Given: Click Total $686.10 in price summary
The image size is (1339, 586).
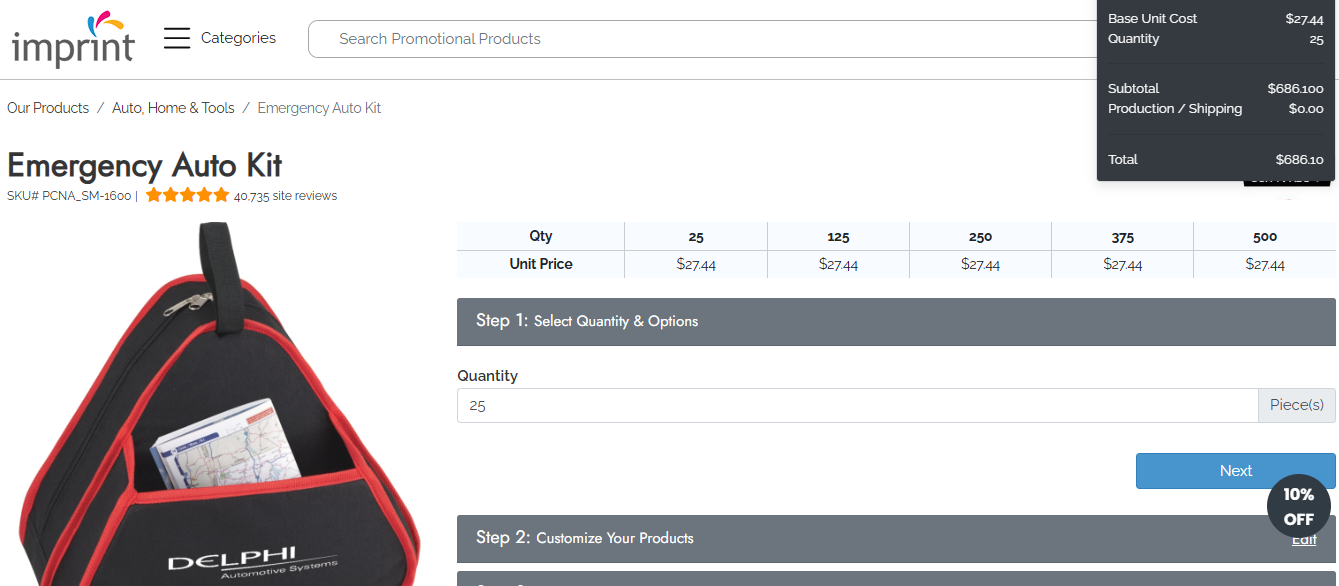Looking at the screenshot, I should pos(1215,159).
